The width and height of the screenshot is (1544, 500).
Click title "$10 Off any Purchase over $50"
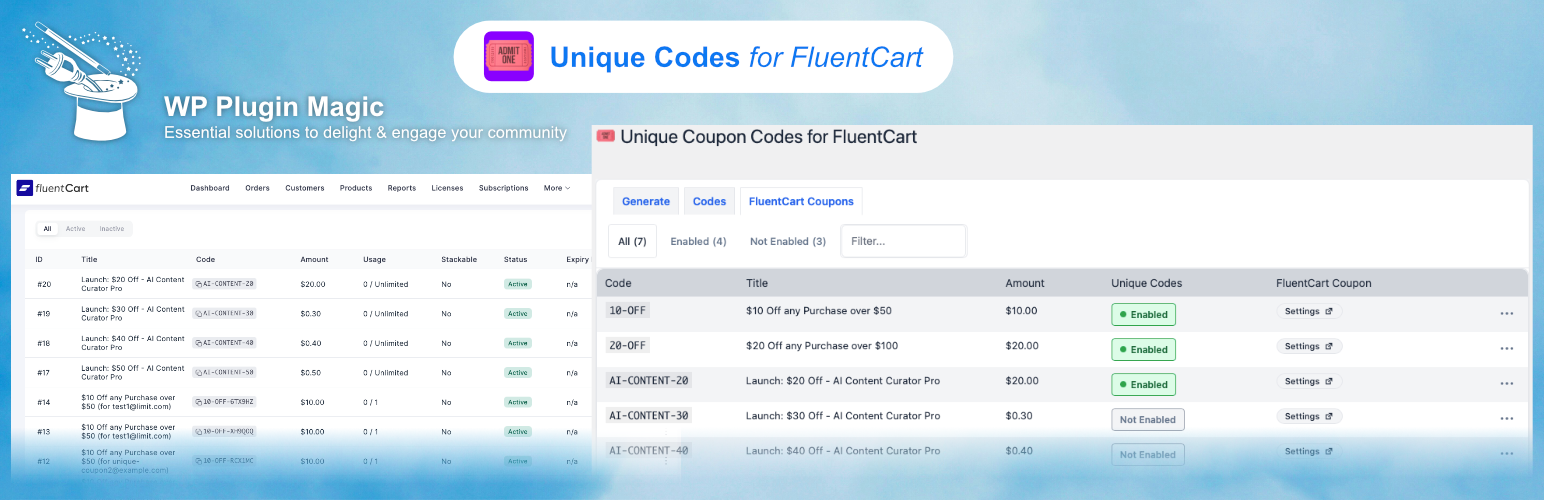[819, 311]
